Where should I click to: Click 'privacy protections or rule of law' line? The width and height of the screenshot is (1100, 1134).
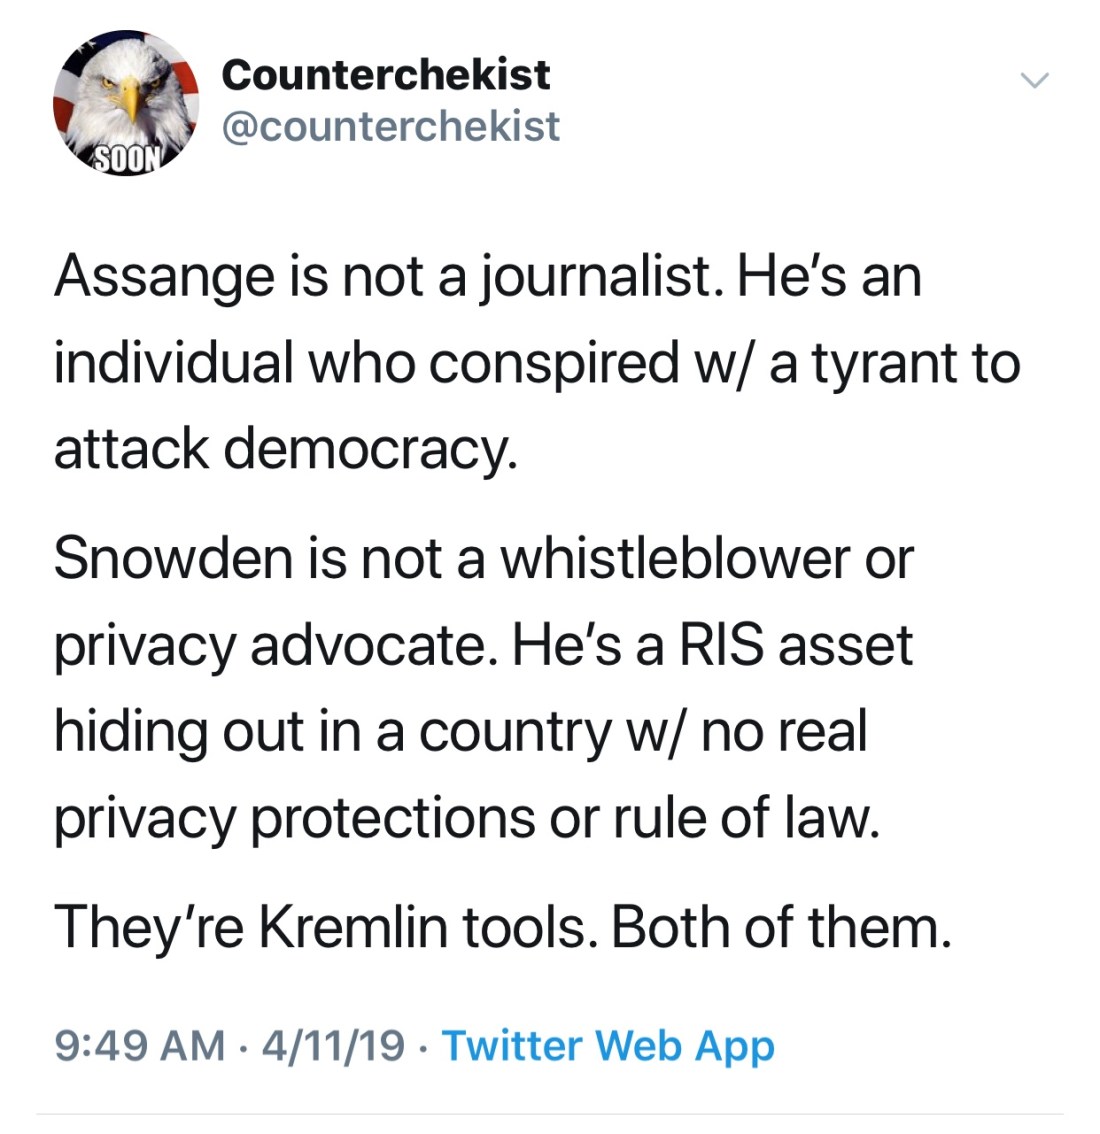coord(466,817)
